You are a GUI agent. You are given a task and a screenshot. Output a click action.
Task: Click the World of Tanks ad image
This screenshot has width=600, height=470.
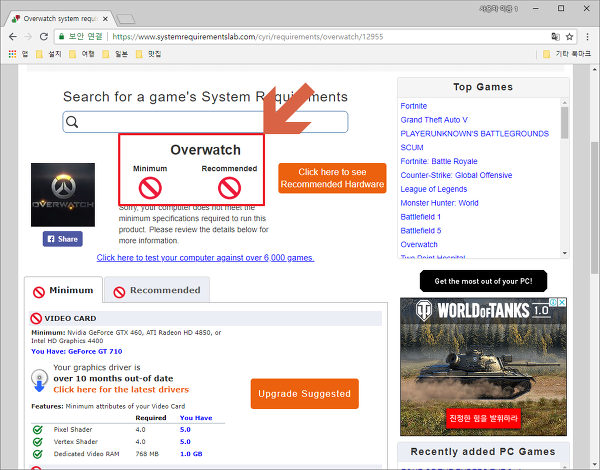pos(483,367)
